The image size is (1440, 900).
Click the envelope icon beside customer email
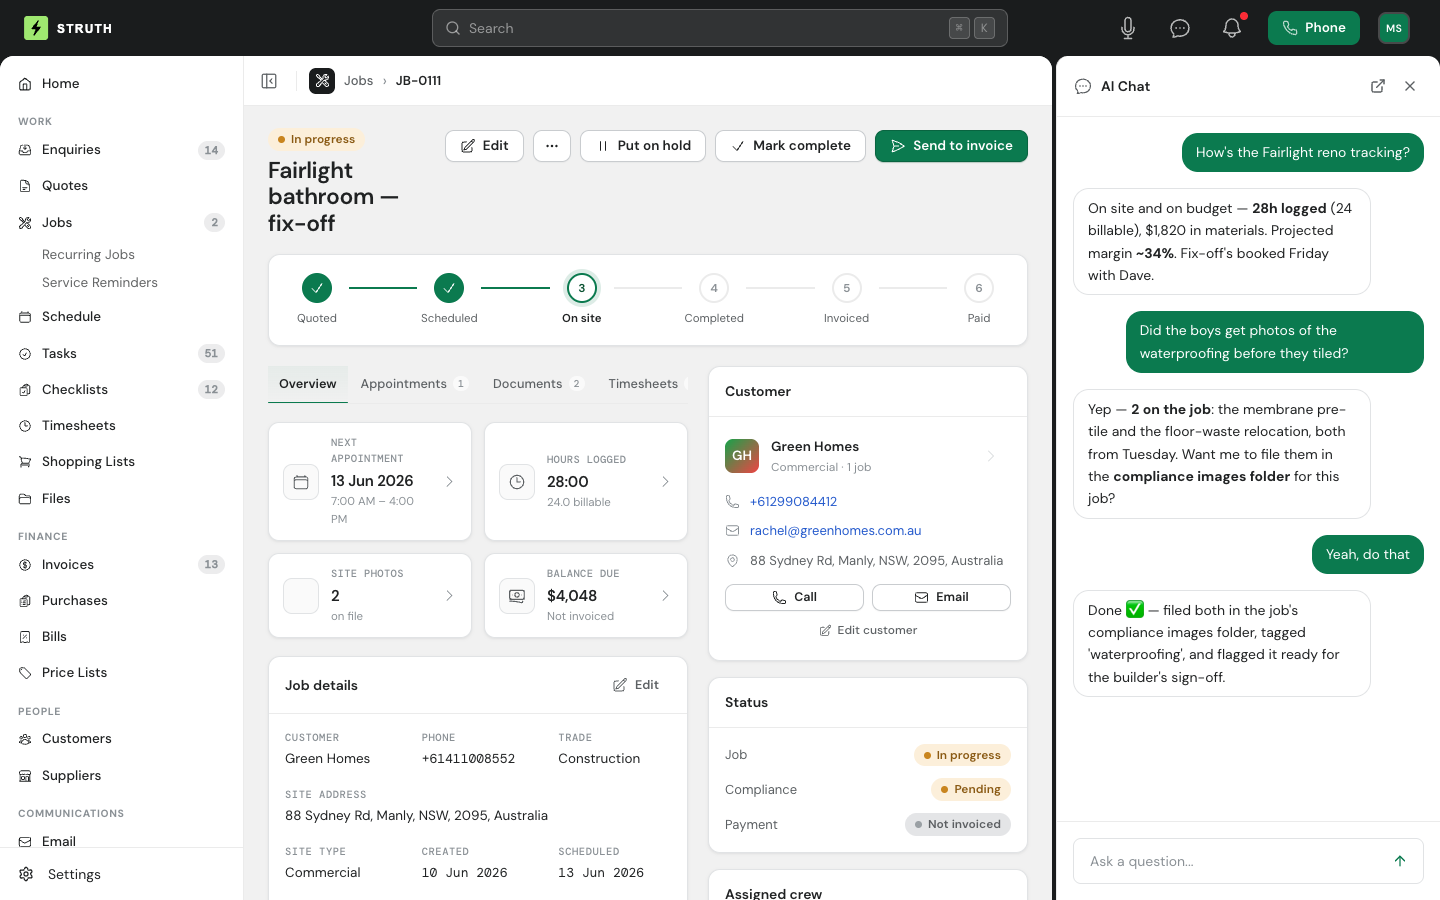coord(732,531)
